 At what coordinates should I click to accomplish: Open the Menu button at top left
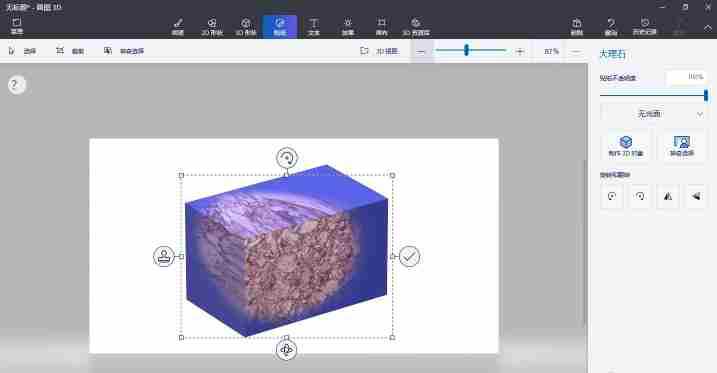coord(16,27)
